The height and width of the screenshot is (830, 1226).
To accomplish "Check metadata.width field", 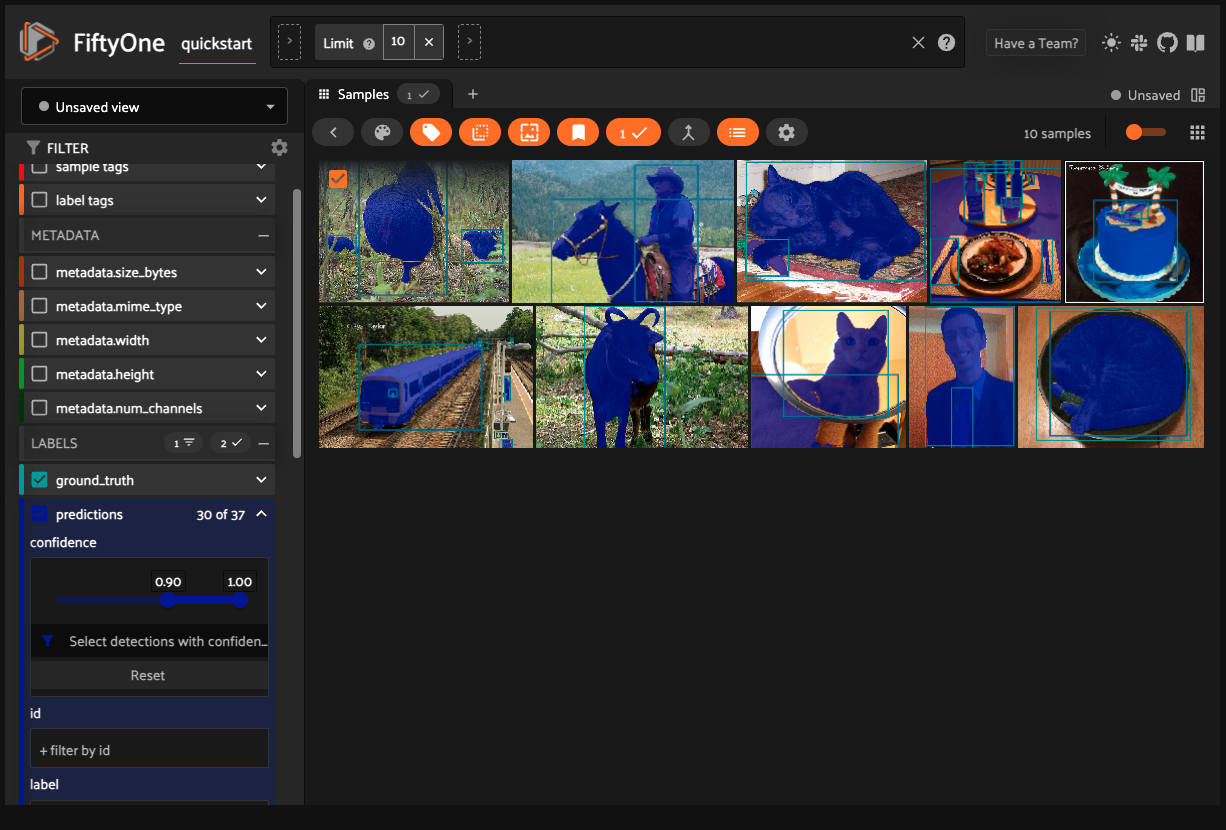I will click(x=40, y=340).
